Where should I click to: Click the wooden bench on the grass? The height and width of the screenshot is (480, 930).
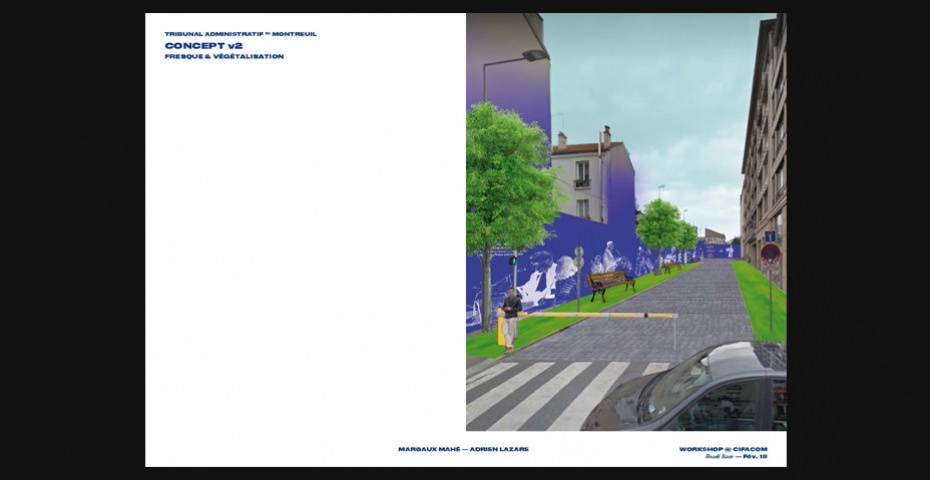click(x=610, y=282)
